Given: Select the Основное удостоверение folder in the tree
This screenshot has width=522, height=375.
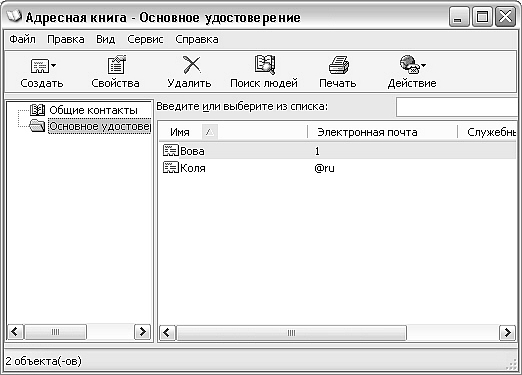Looking at the screenshot, I should [x=100, y=126].
